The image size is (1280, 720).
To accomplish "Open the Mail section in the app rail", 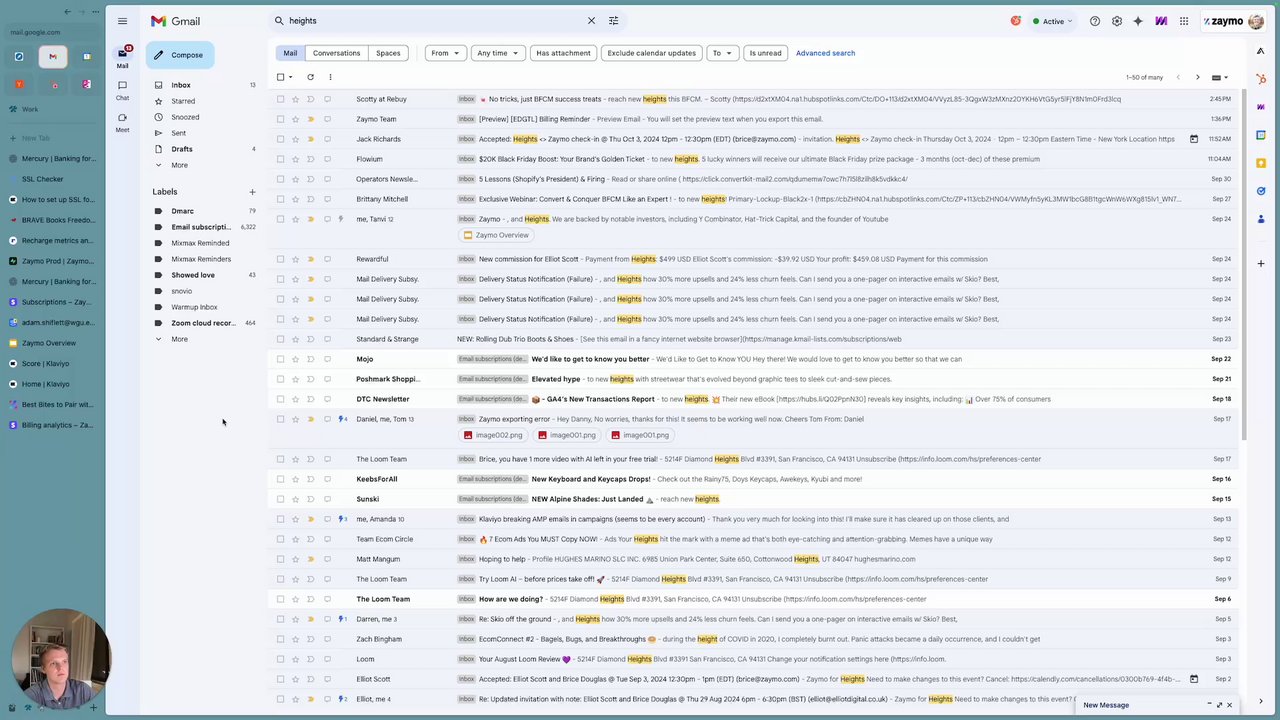I will pyautogui.click(x=122, y=56).
